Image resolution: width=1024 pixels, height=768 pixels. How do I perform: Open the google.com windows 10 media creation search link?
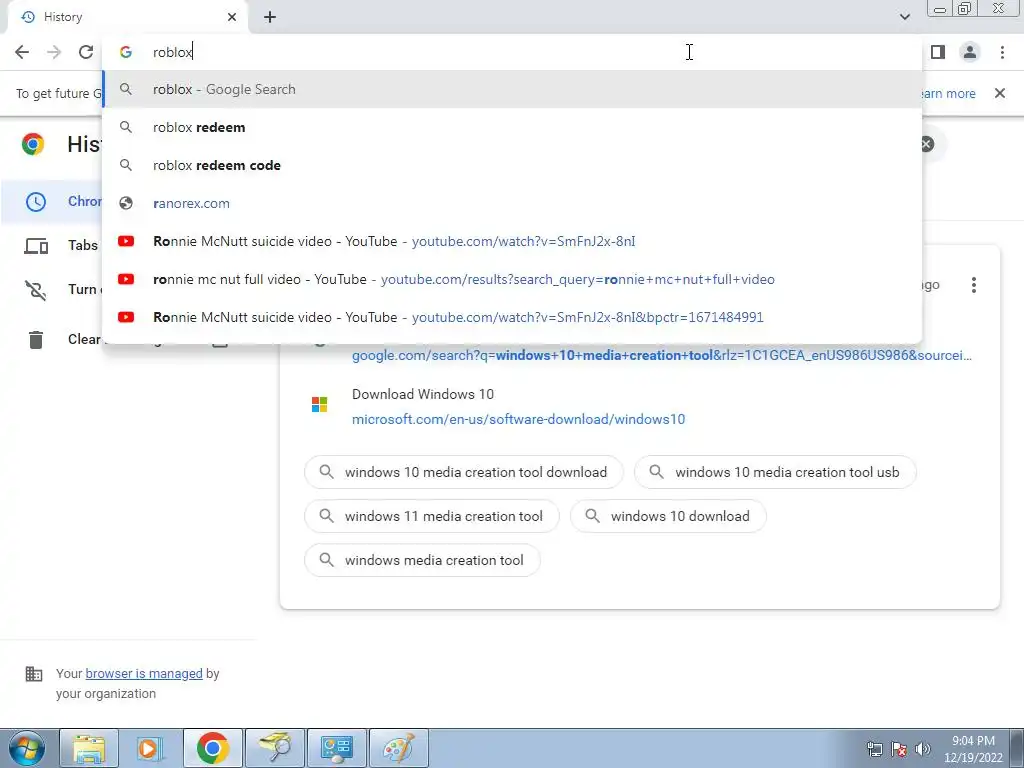coord(662,355)
